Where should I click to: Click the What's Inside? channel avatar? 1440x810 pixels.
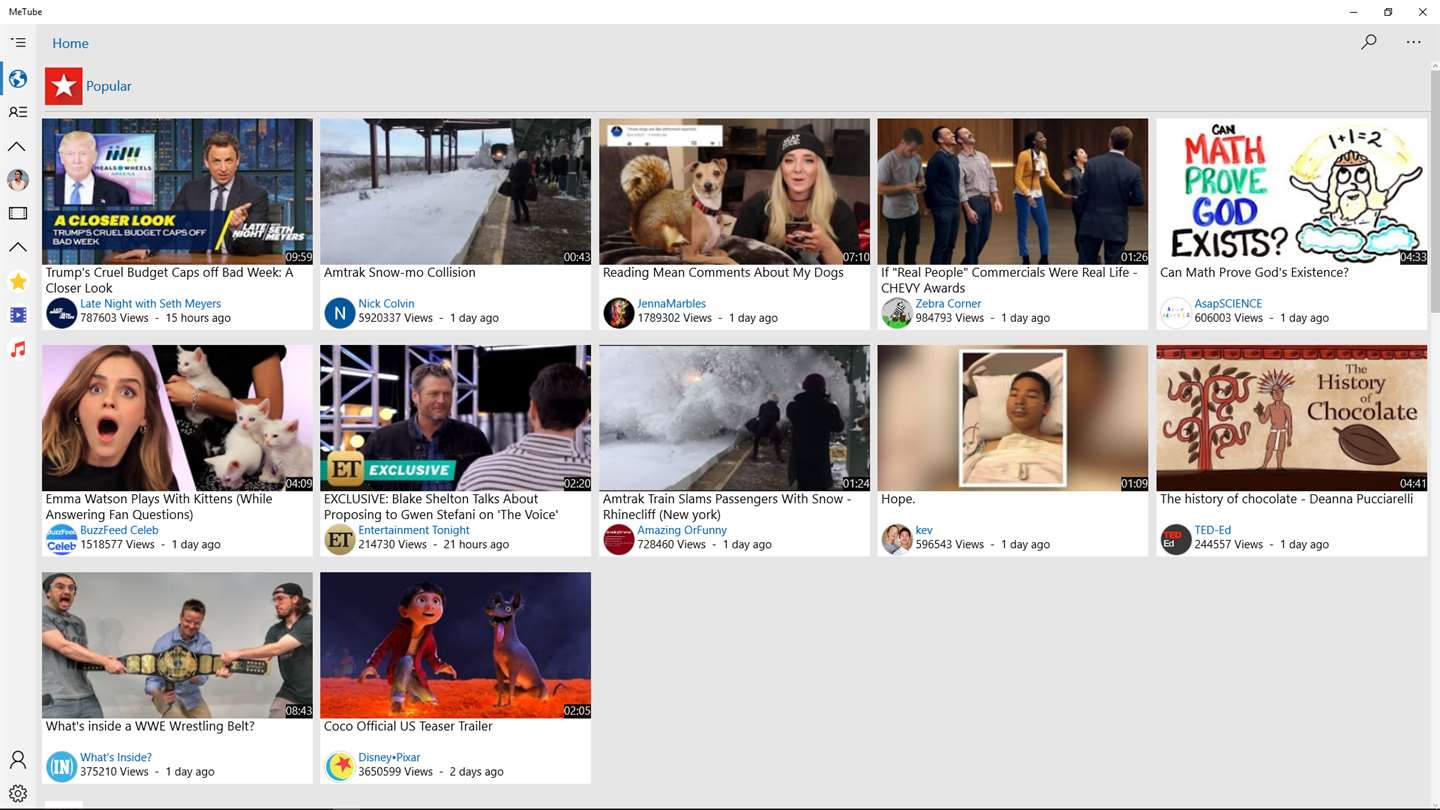(x=61, y=767)
